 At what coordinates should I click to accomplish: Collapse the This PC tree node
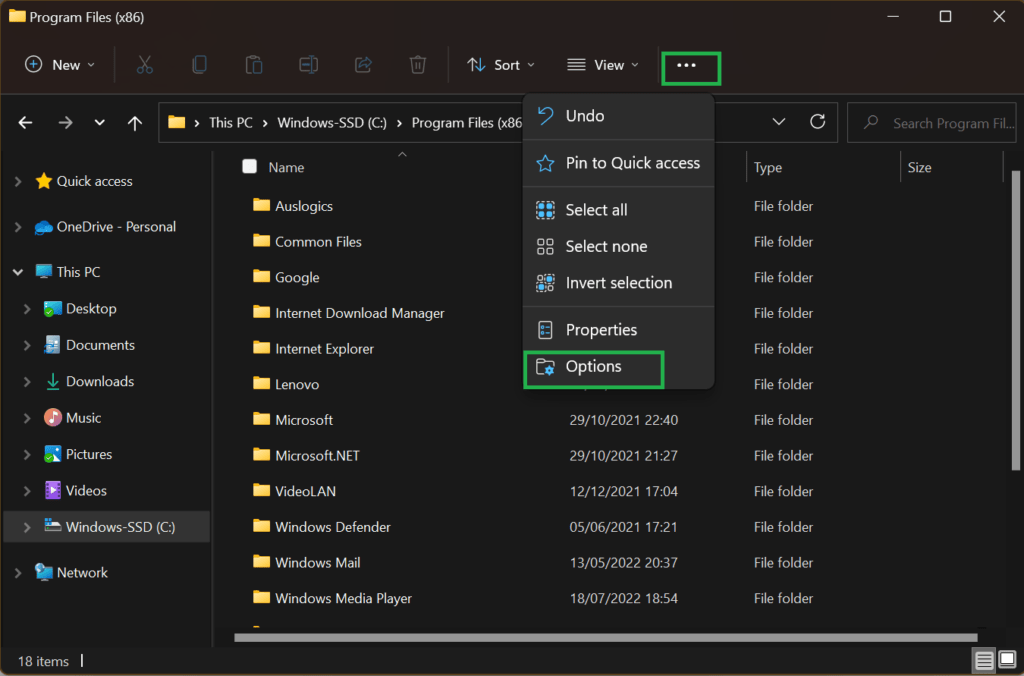point(18,272)
